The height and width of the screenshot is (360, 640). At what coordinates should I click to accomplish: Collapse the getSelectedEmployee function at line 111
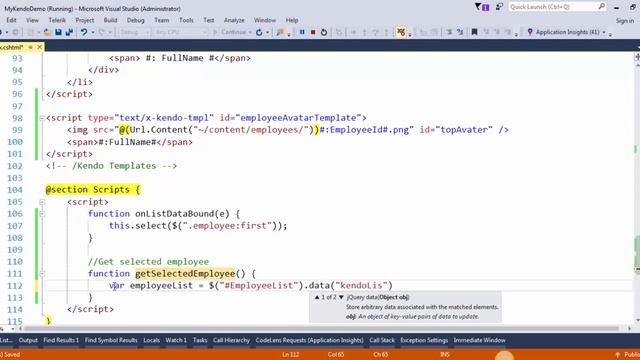(x=42, y=274)
